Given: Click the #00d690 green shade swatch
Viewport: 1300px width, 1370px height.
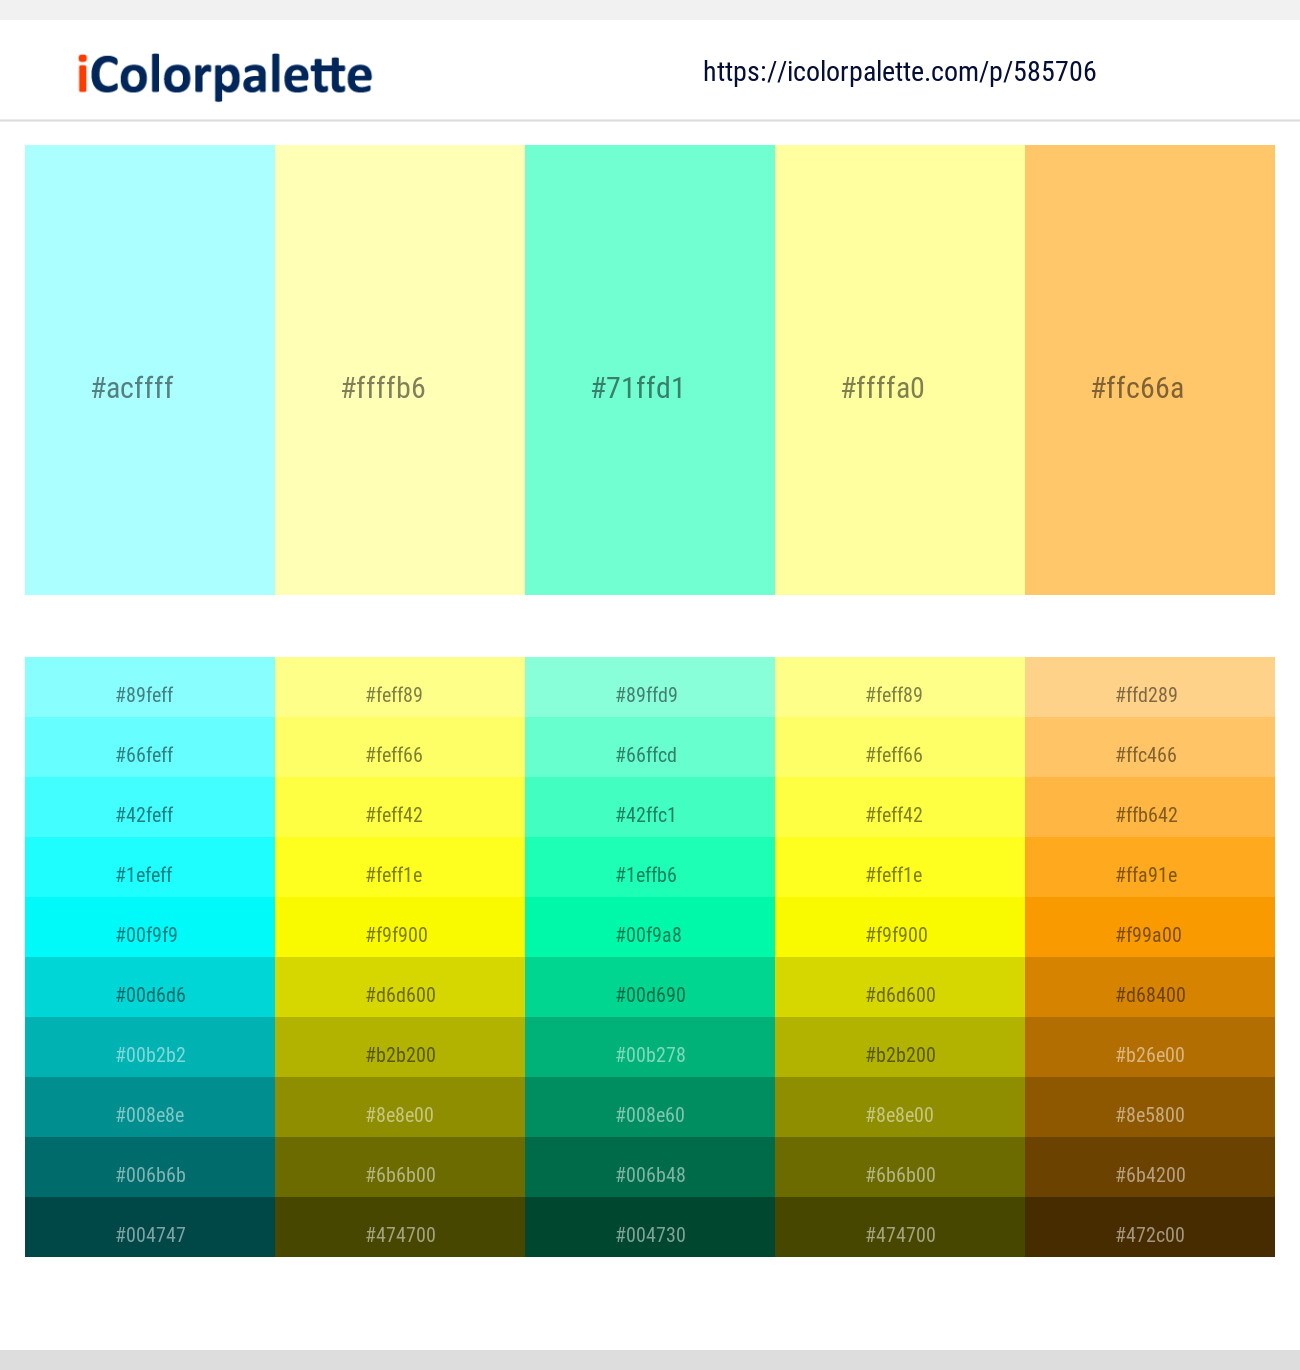Looking at the screenshot, I should click(x=650, y=994).
